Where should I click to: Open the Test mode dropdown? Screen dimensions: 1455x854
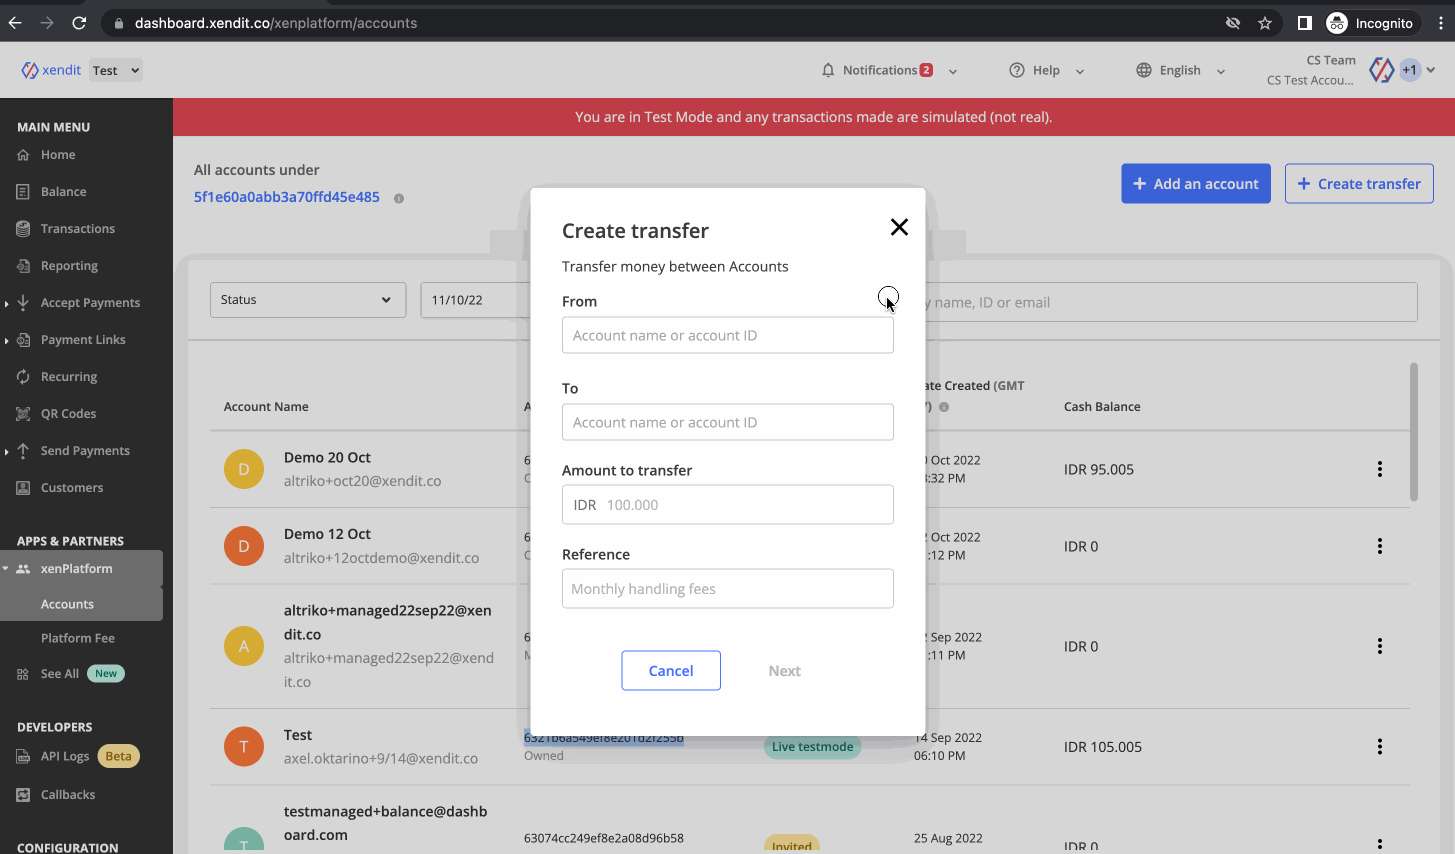click(x=116, y=70)
